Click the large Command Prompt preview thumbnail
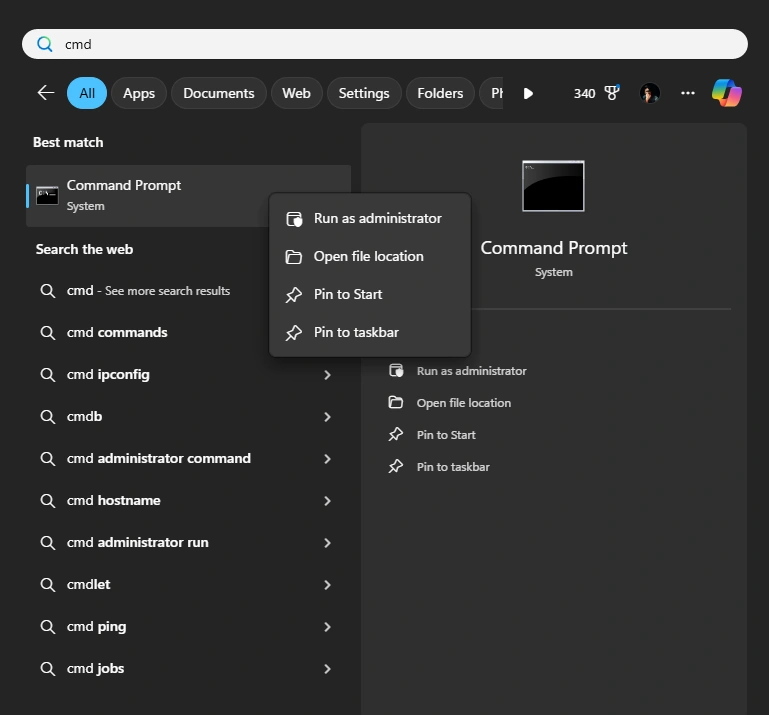This screenshot has width=769, height=715. [553, 186]
